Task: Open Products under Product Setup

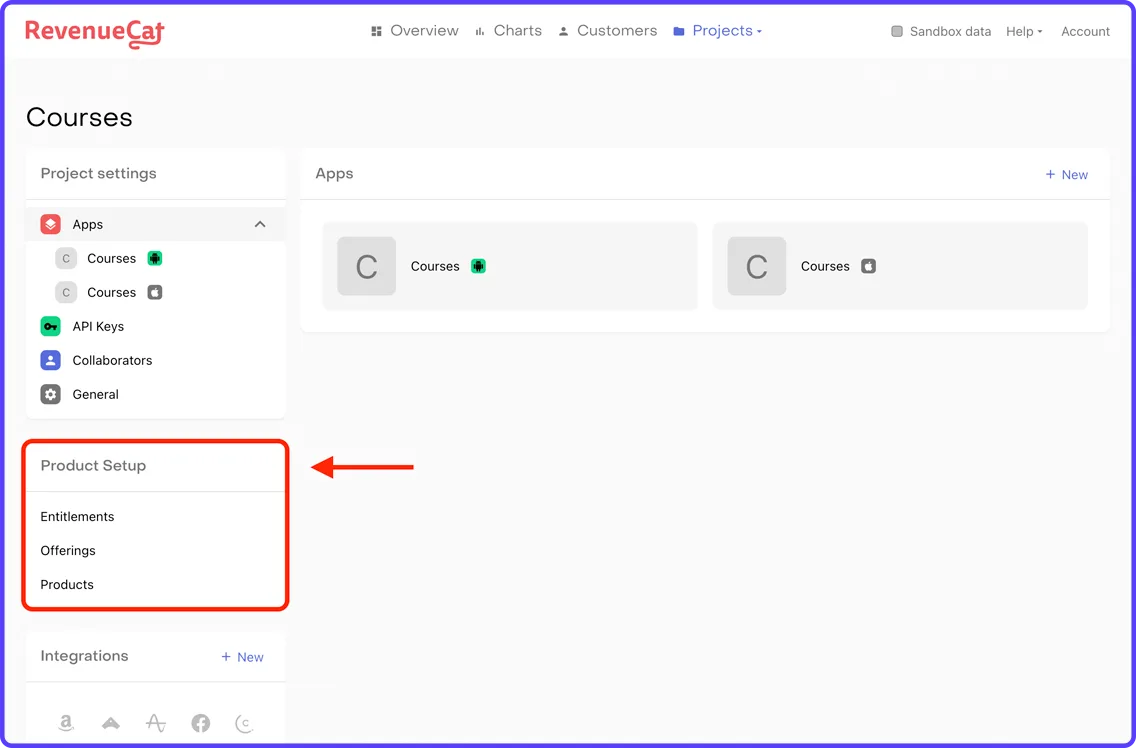Action: [x=67, y=585]
